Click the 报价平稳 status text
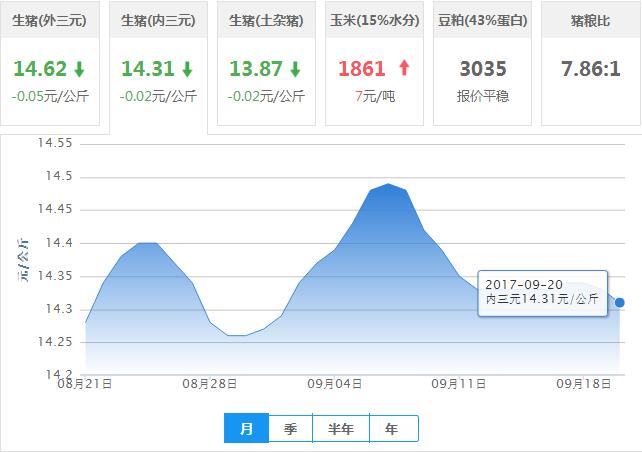 pos(483,97)
